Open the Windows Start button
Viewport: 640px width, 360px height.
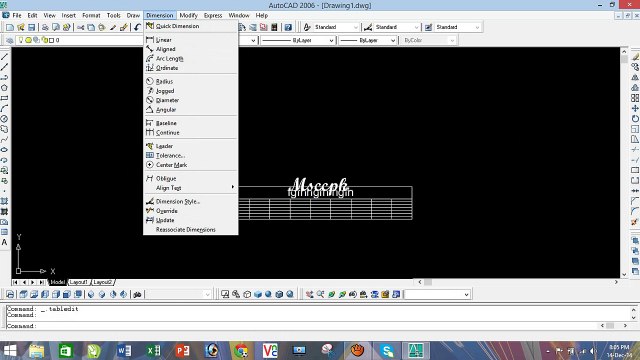click(10, 351)
